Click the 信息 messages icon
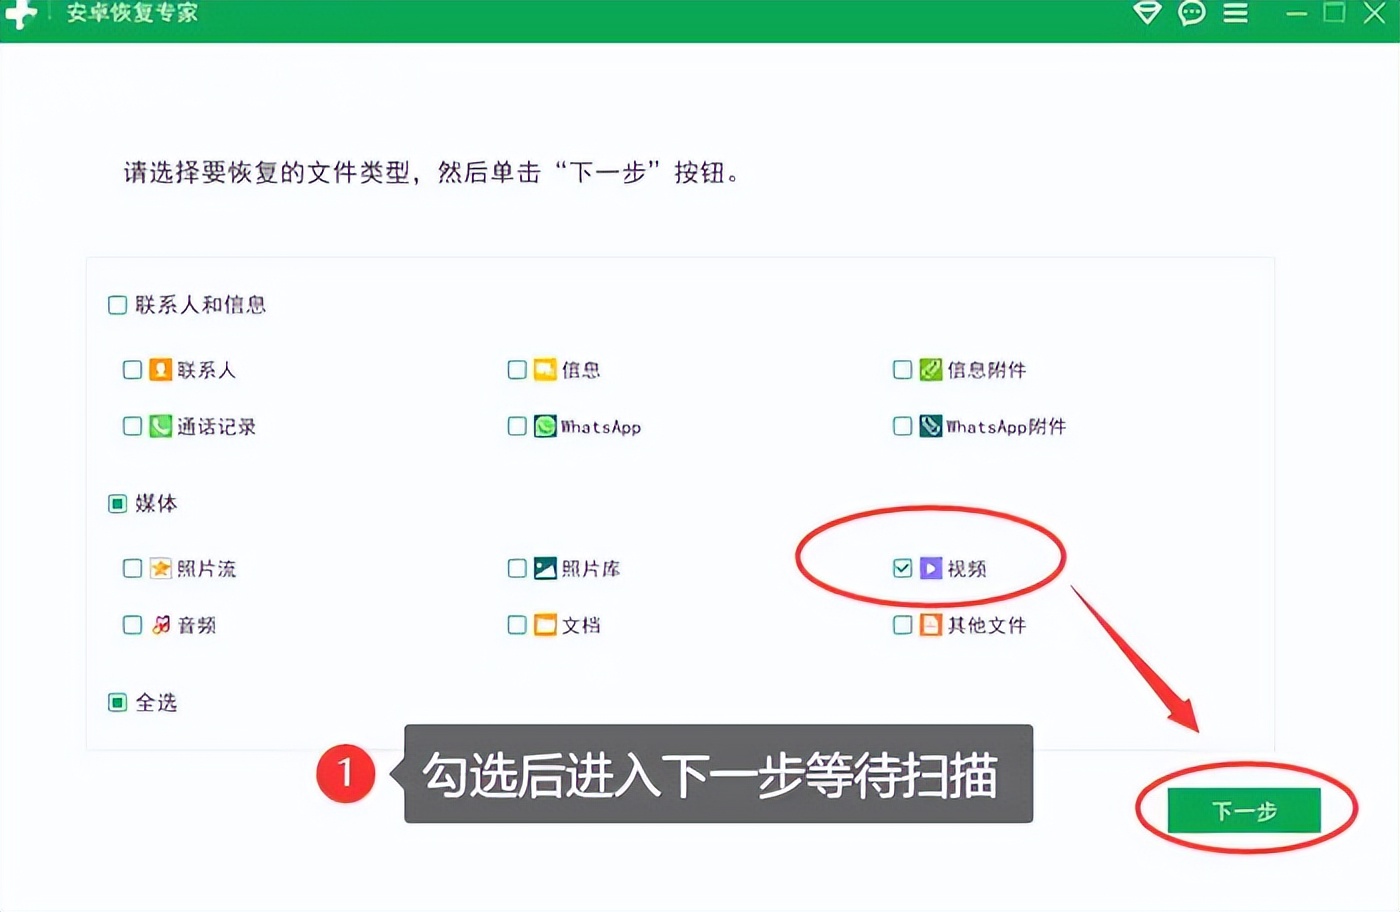The width and height of the screenshot is (1400, 912). (545, 370)
